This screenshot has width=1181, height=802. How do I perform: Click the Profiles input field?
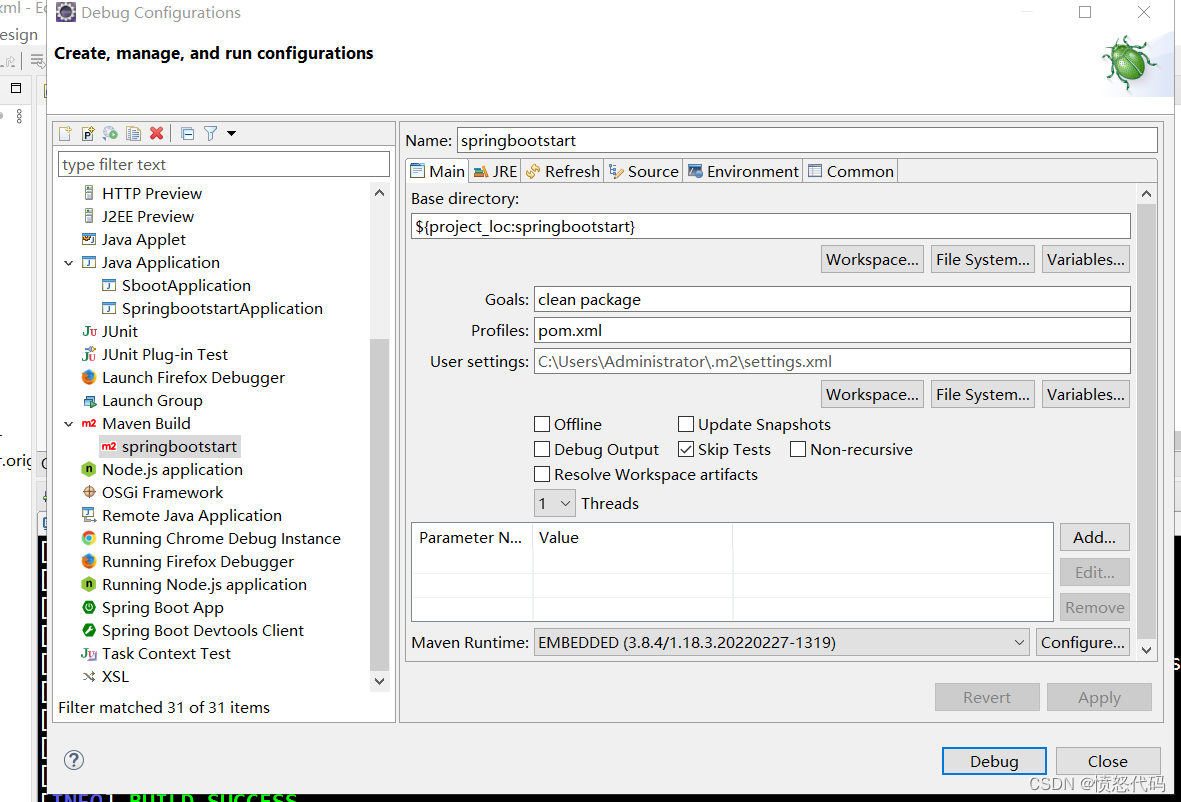pos(832,331)
